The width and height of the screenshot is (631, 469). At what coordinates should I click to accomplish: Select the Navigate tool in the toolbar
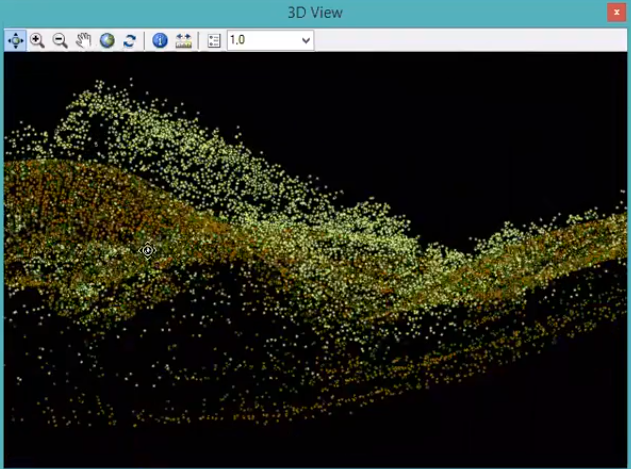pyautogui.click(x=15, y=41)
